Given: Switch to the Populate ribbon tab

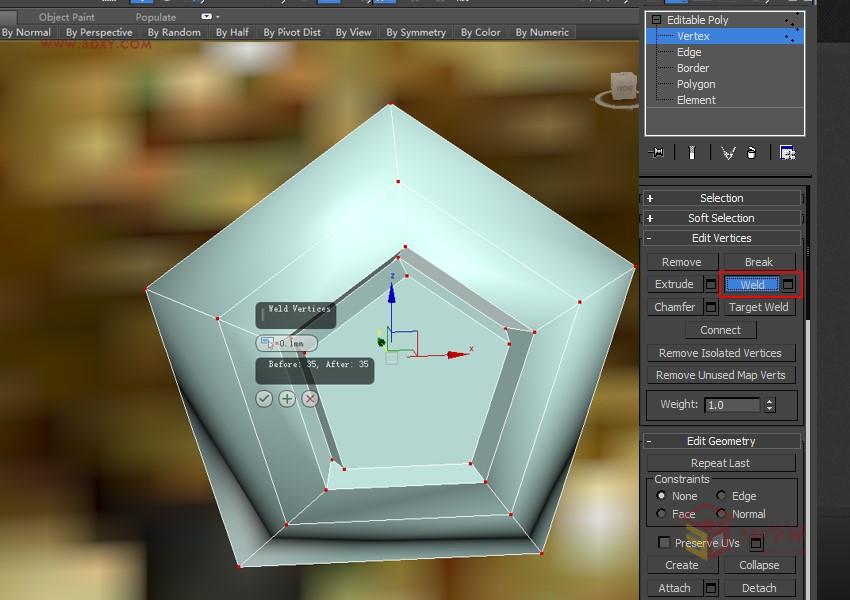Looking at the screenshot, I should point(155,17).
